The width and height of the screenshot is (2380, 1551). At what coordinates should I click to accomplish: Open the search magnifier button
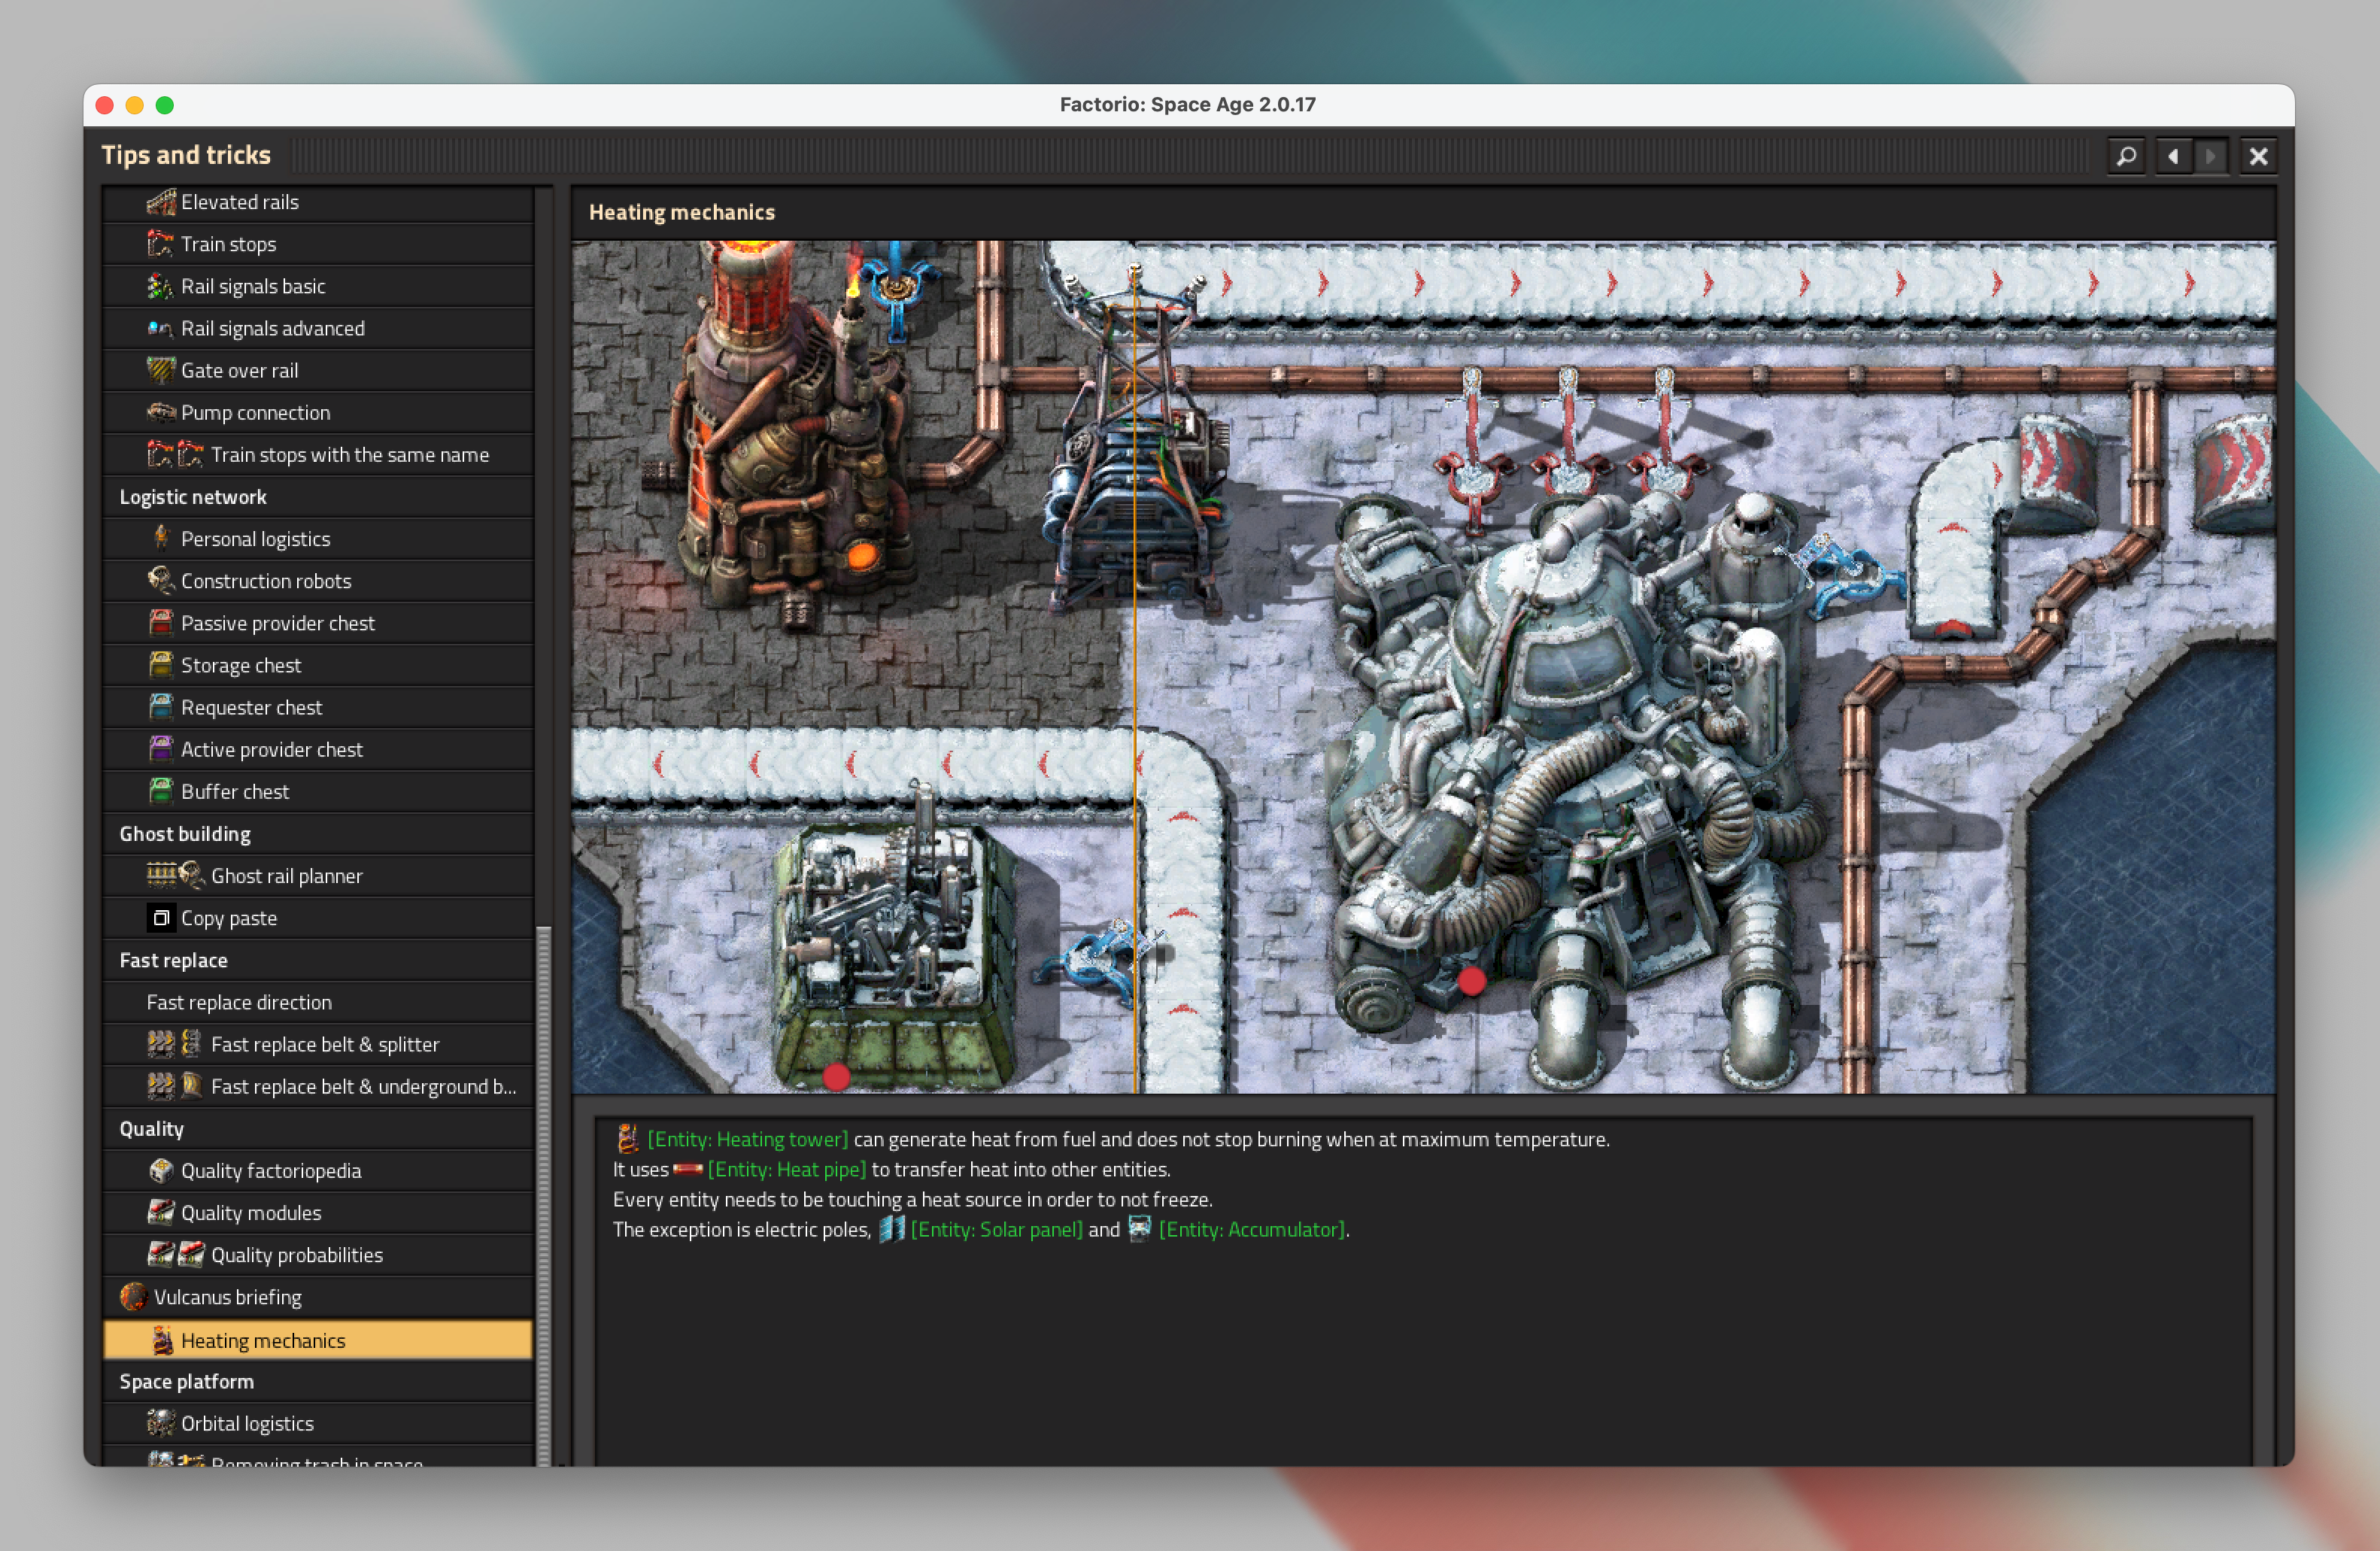tap(2126, 156)
